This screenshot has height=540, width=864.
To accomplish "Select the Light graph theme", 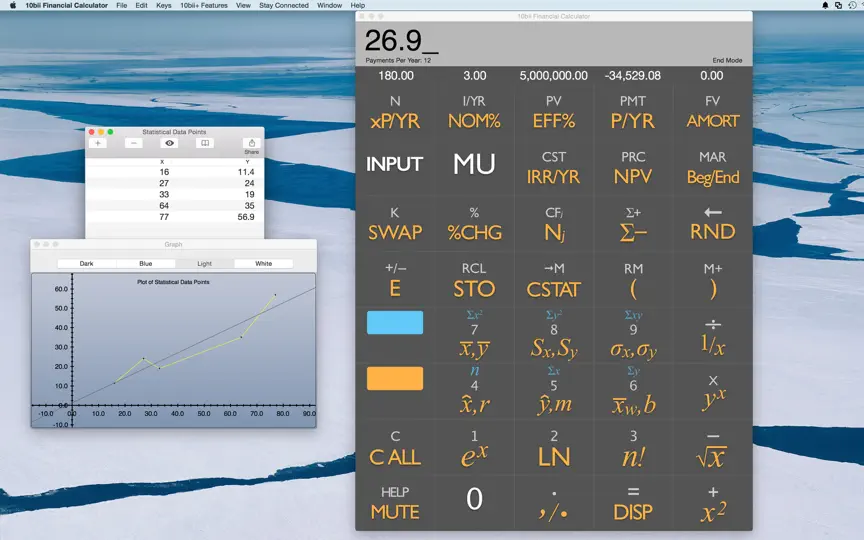I will click(x=204, y=263).
